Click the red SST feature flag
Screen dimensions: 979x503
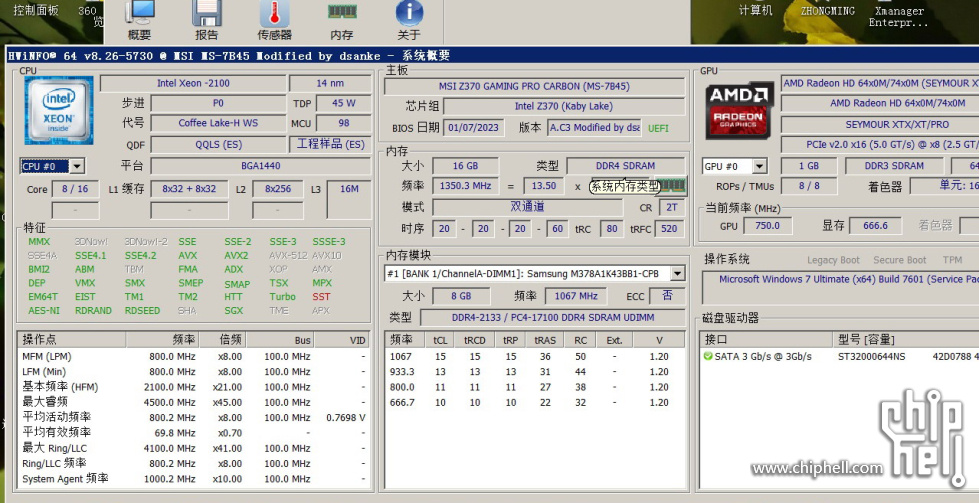point(321,296)
